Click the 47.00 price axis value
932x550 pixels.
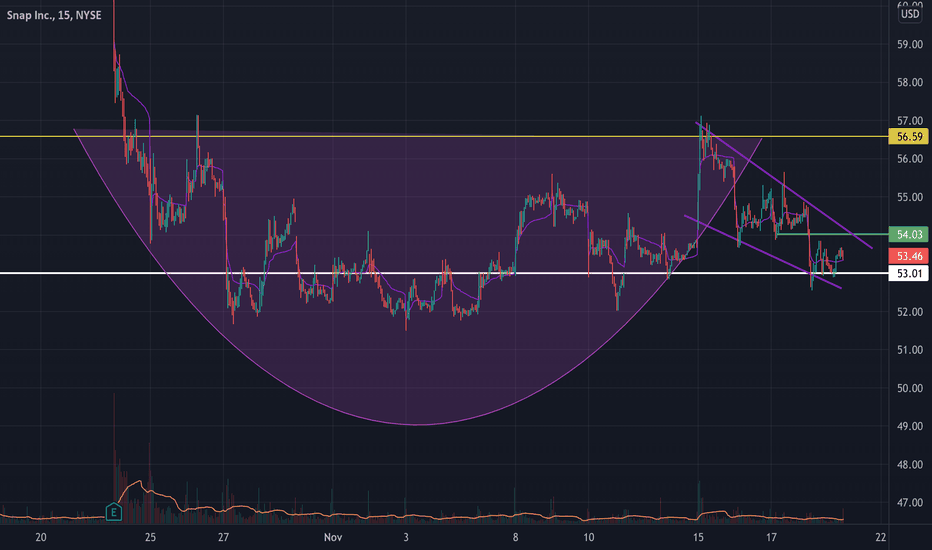click(x=910, y=502)
